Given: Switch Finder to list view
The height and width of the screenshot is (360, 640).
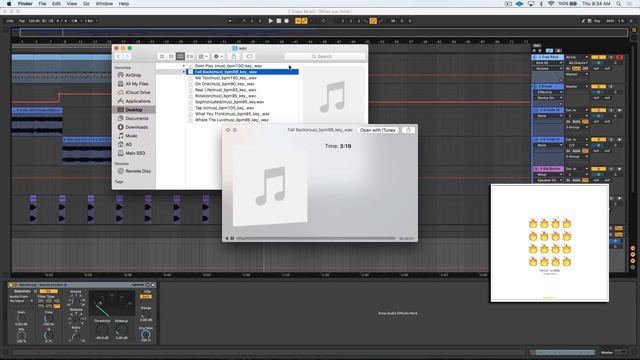Looking at the screenshot, I should click(x=171, y=56).
